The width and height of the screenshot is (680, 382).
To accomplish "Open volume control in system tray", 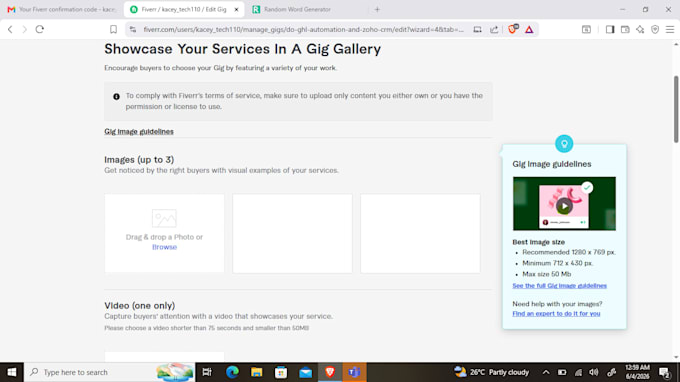I will pos(594,372).
